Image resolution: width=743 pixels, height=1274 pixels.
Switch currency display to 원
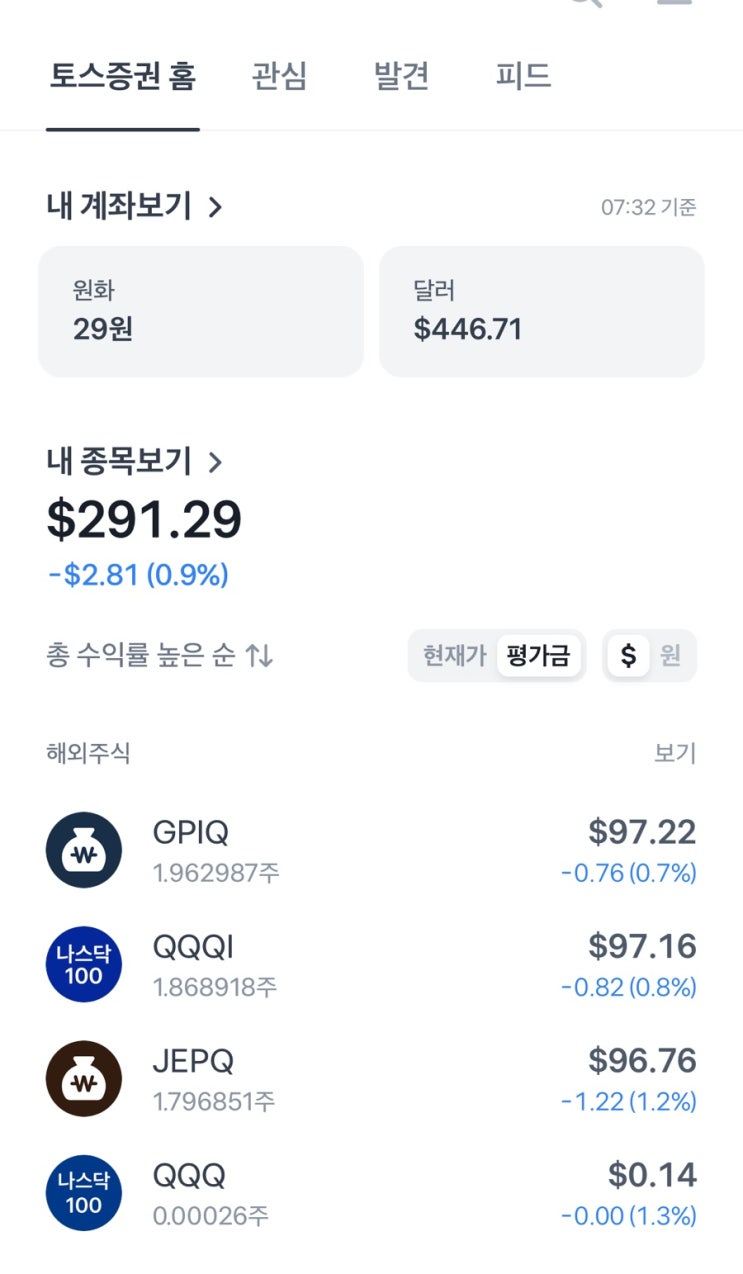pyautogui.click(x=670, y=656)
